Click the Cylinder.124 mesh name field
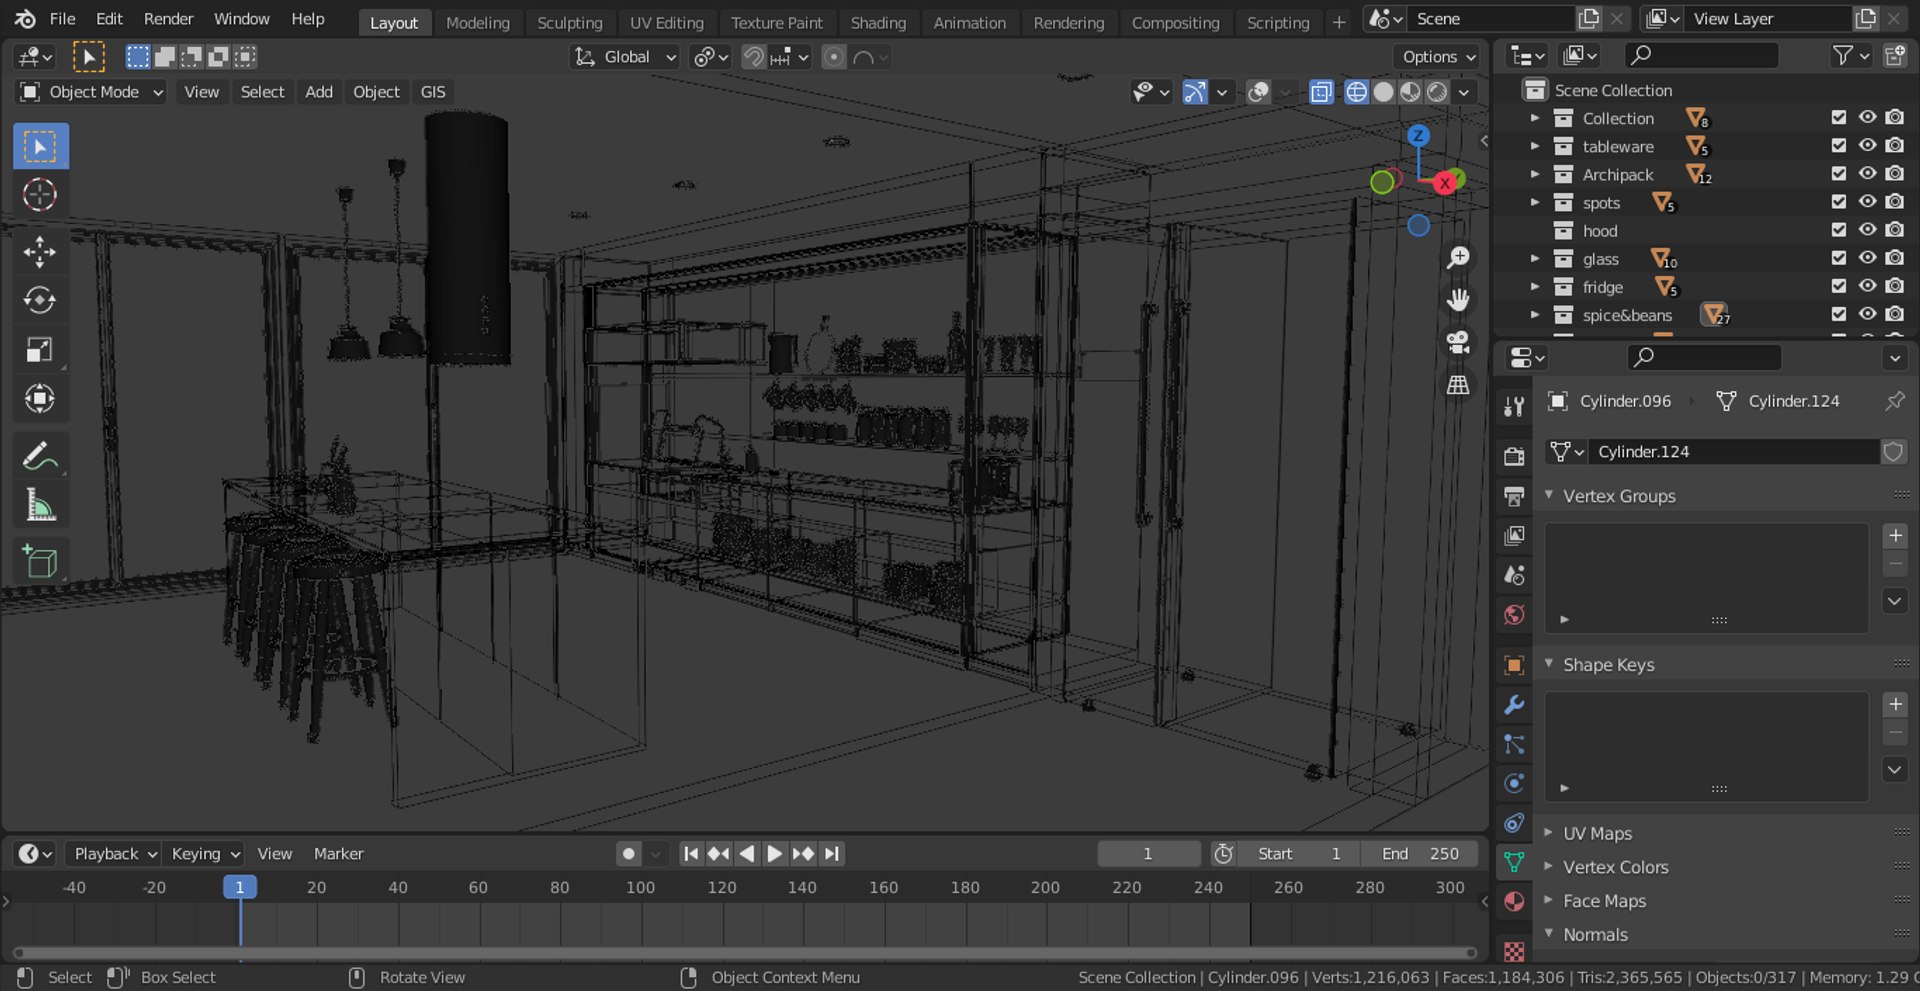The width and height of the screenshot is (1920, 991). [x=1734, y=452]
